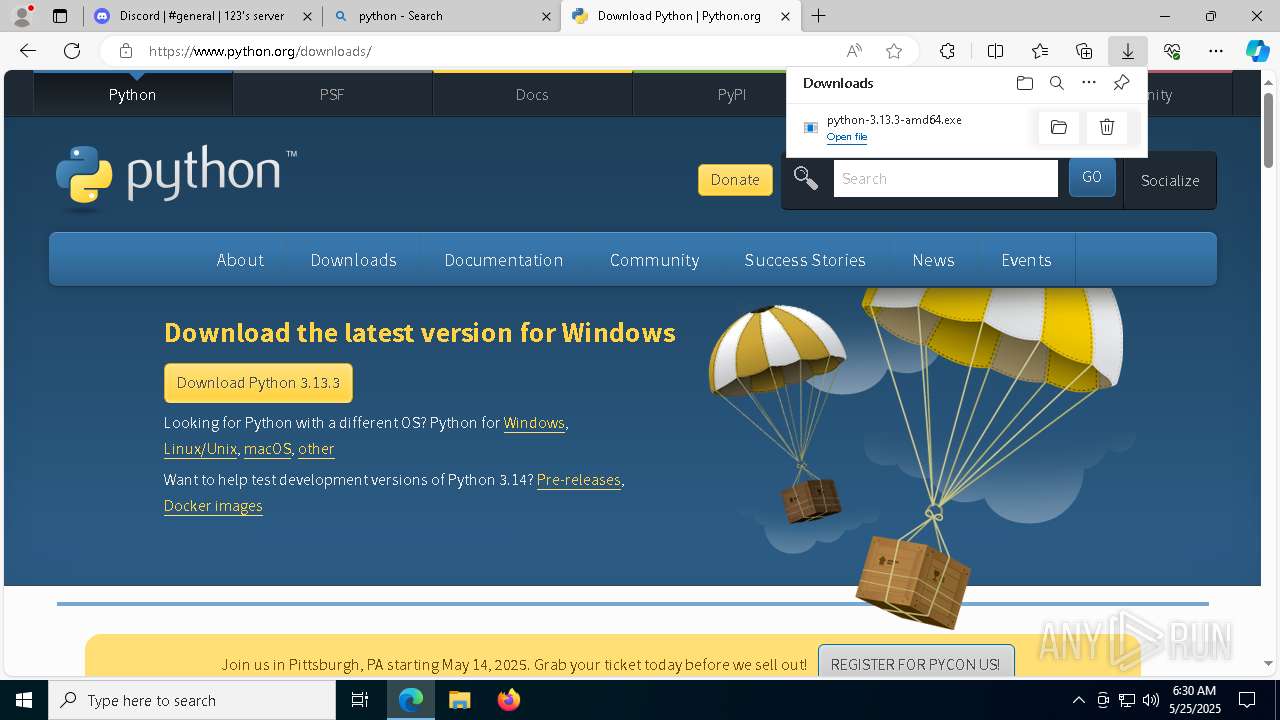Click the Read aloud icon

854,51
